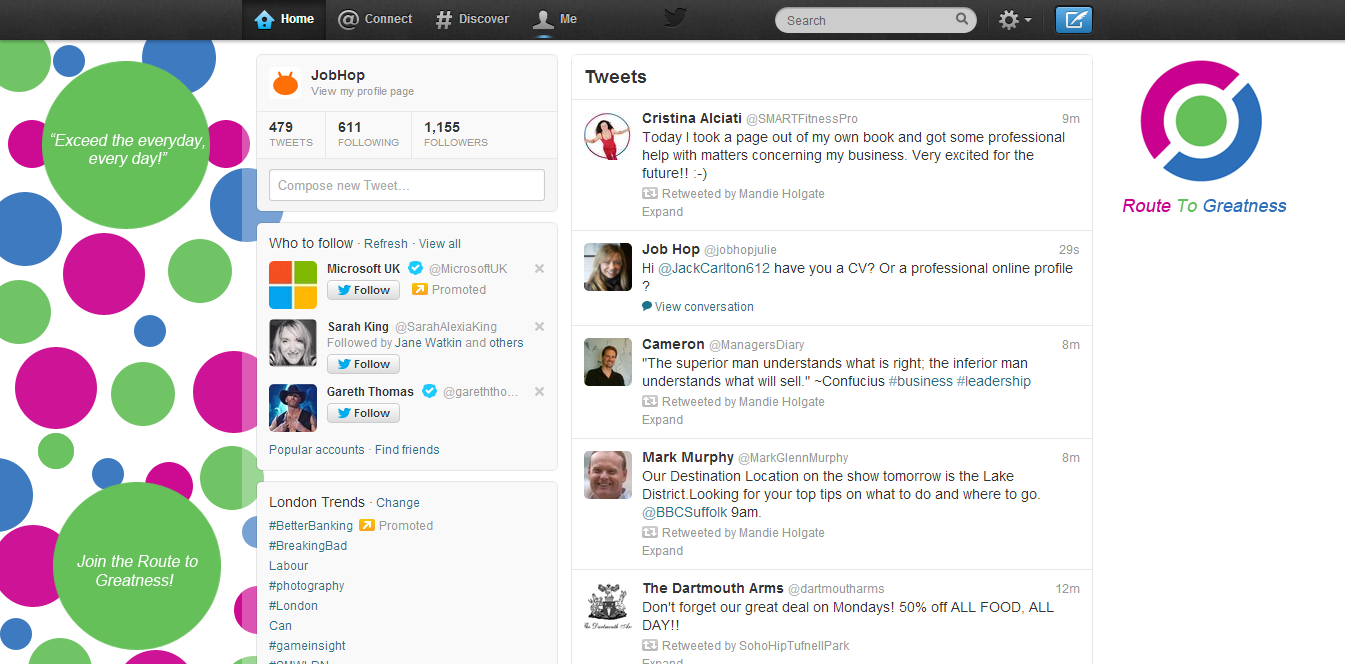Open the @BBCSuffolk mention
The width and height of the screenshot is (1345, 664).
(x=685, y=512)
